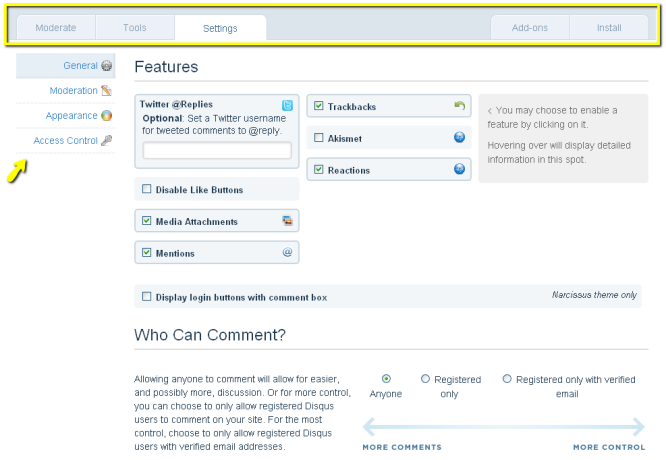
Task: Click the blue Reactions icon
Action: click(x=460, y=170)
